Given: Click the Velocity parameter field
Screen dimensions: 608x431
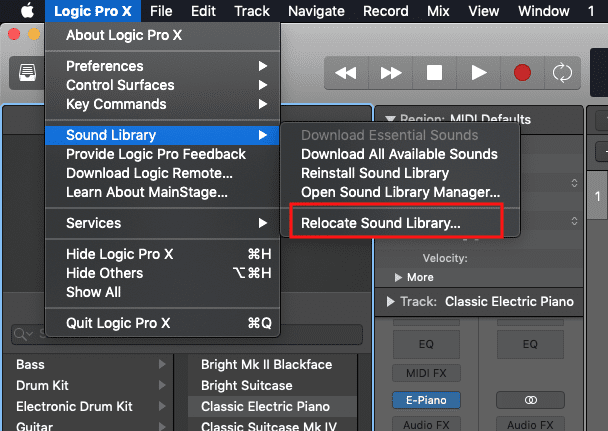Looking at the screenshot, I should click(479, 258).
